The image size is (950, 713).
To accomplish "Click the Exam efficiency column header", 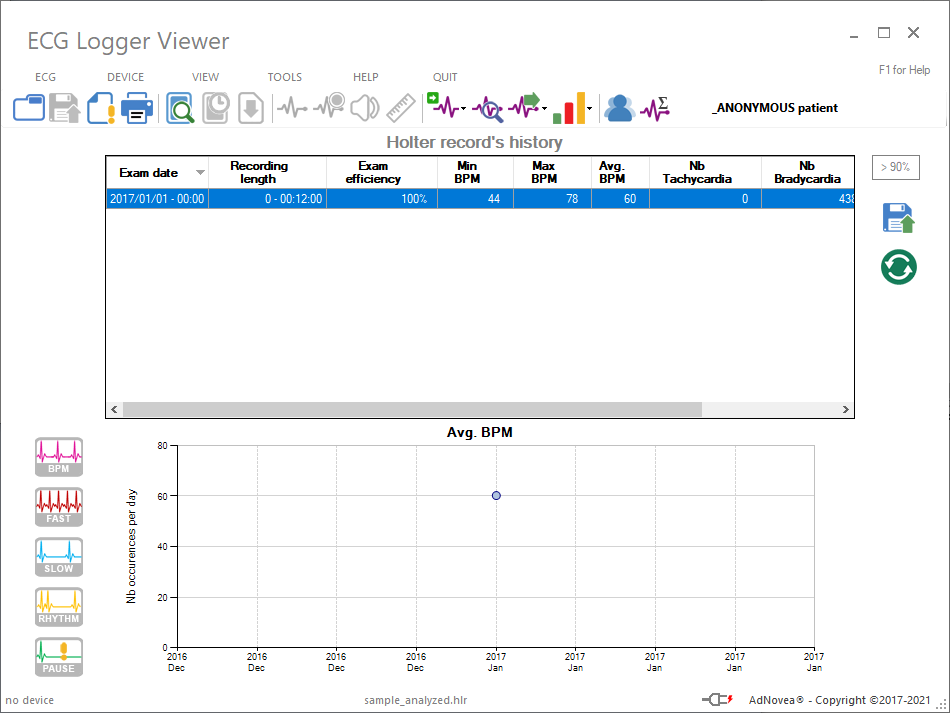I will click(382, 173).
